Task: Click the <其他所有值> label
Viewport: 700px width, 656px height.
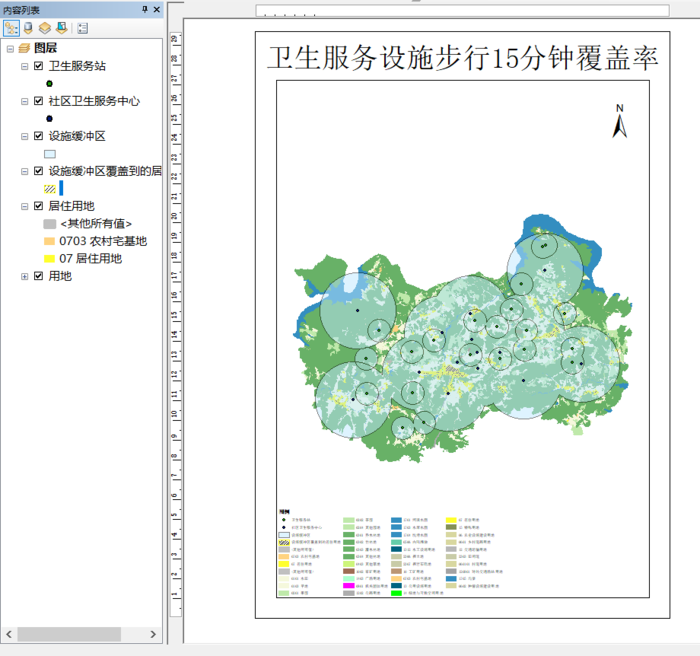Action: click(96, 223)
